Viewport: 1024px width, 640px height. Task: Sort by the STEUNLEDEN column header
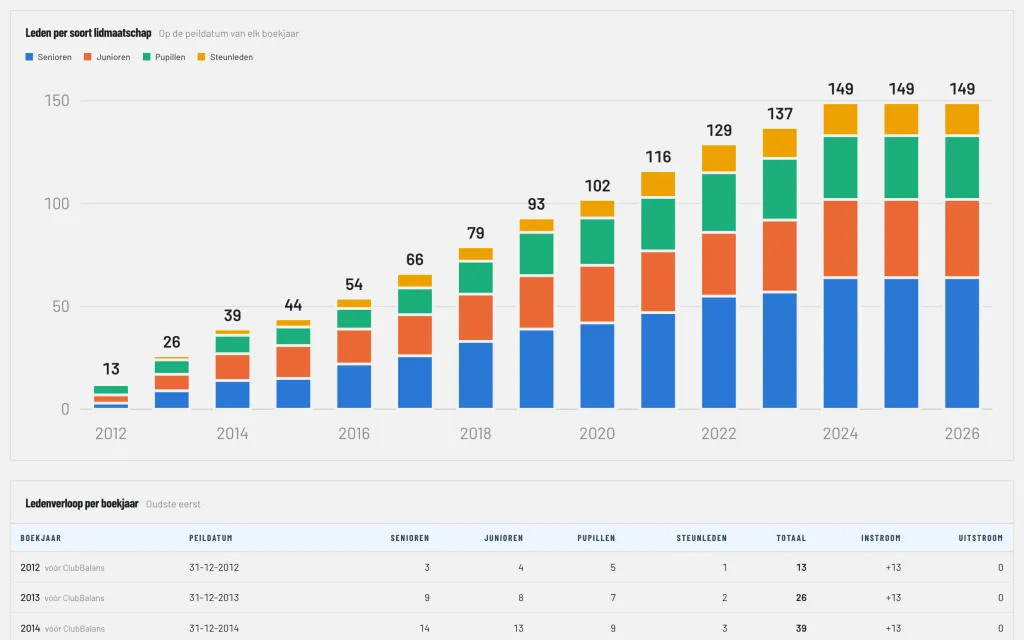[701, 538]
